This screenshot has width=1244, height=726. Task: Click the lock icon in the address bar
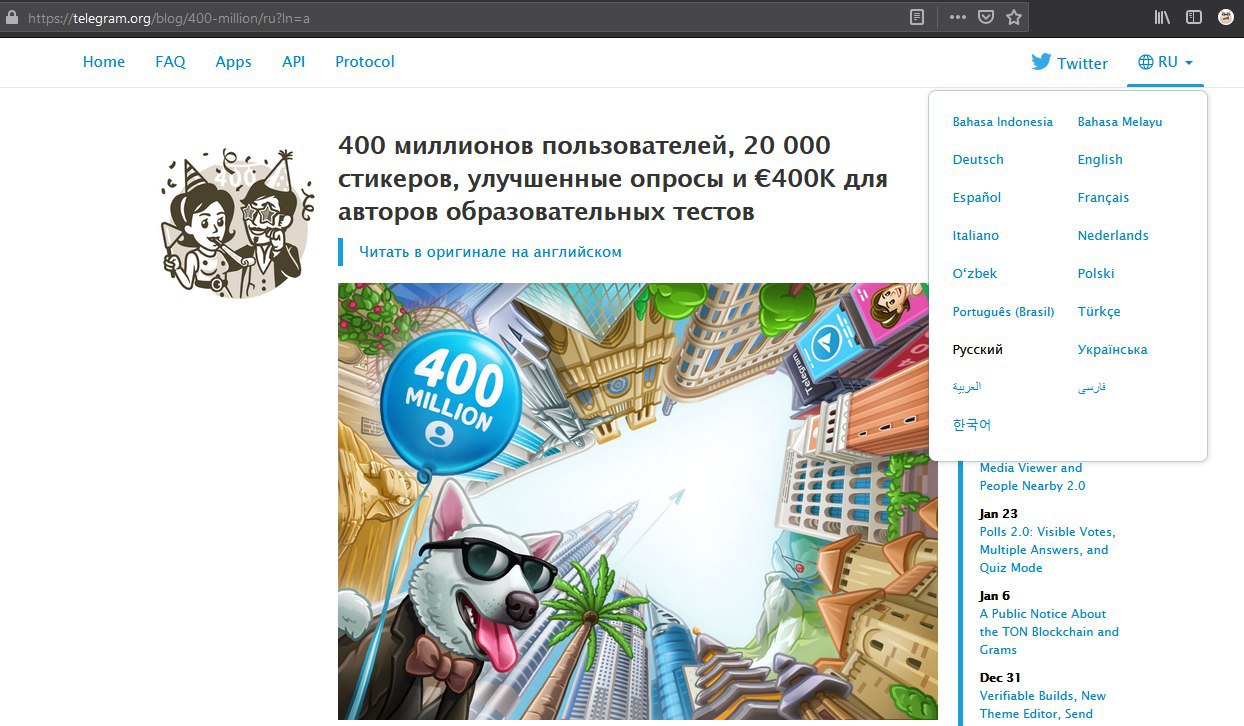[12, 17]
